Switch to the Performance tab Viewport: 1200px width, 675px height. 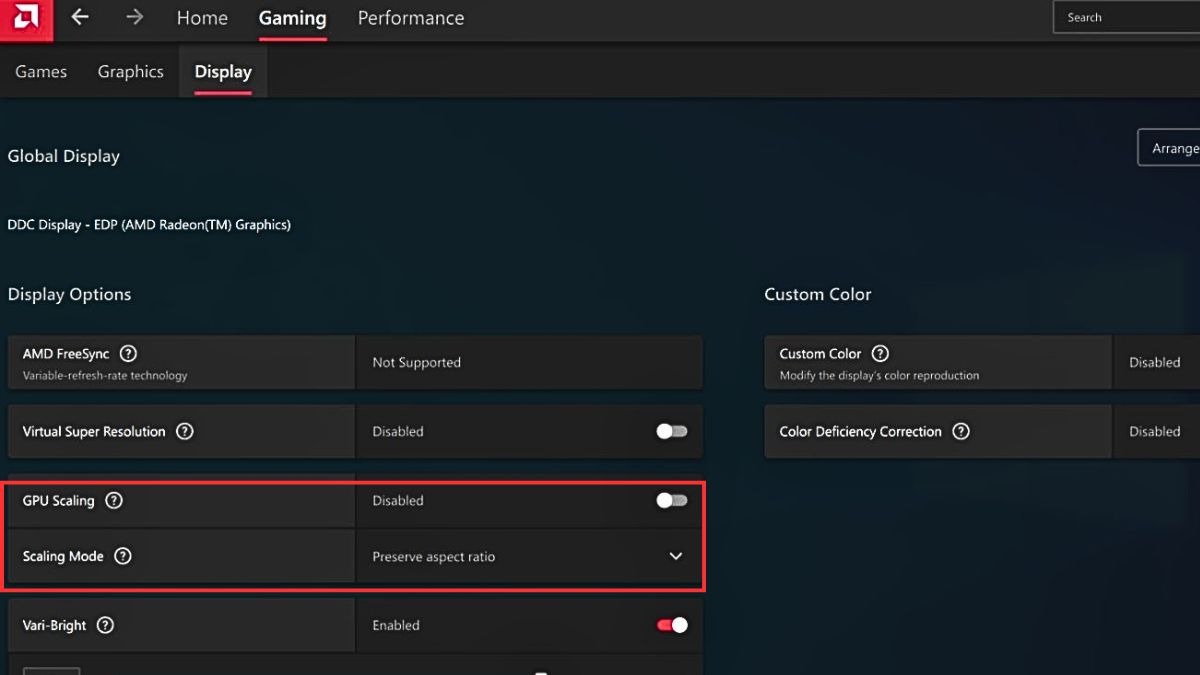(411, 18)
